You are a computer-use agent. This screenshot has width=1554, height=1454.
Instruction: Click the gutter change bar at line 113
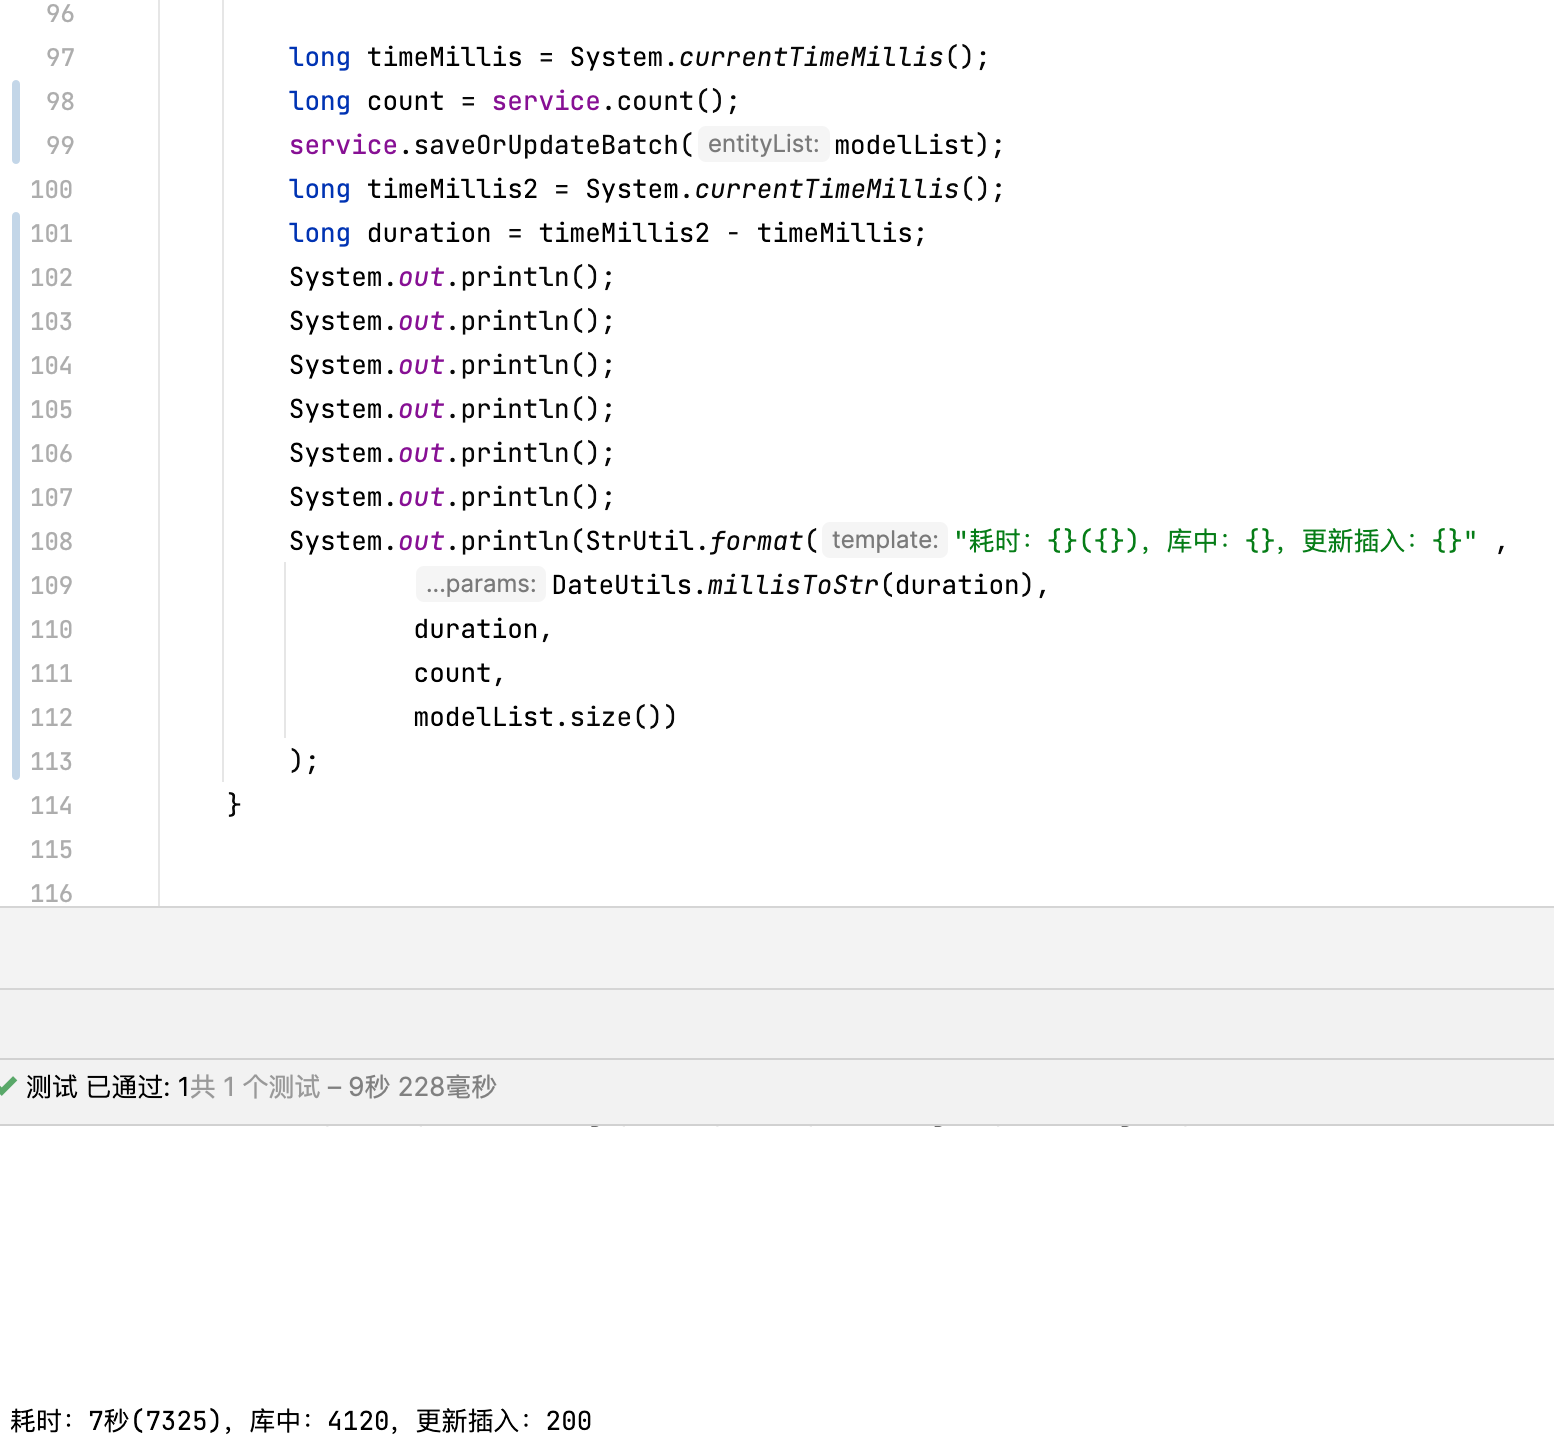pos(16,761)
